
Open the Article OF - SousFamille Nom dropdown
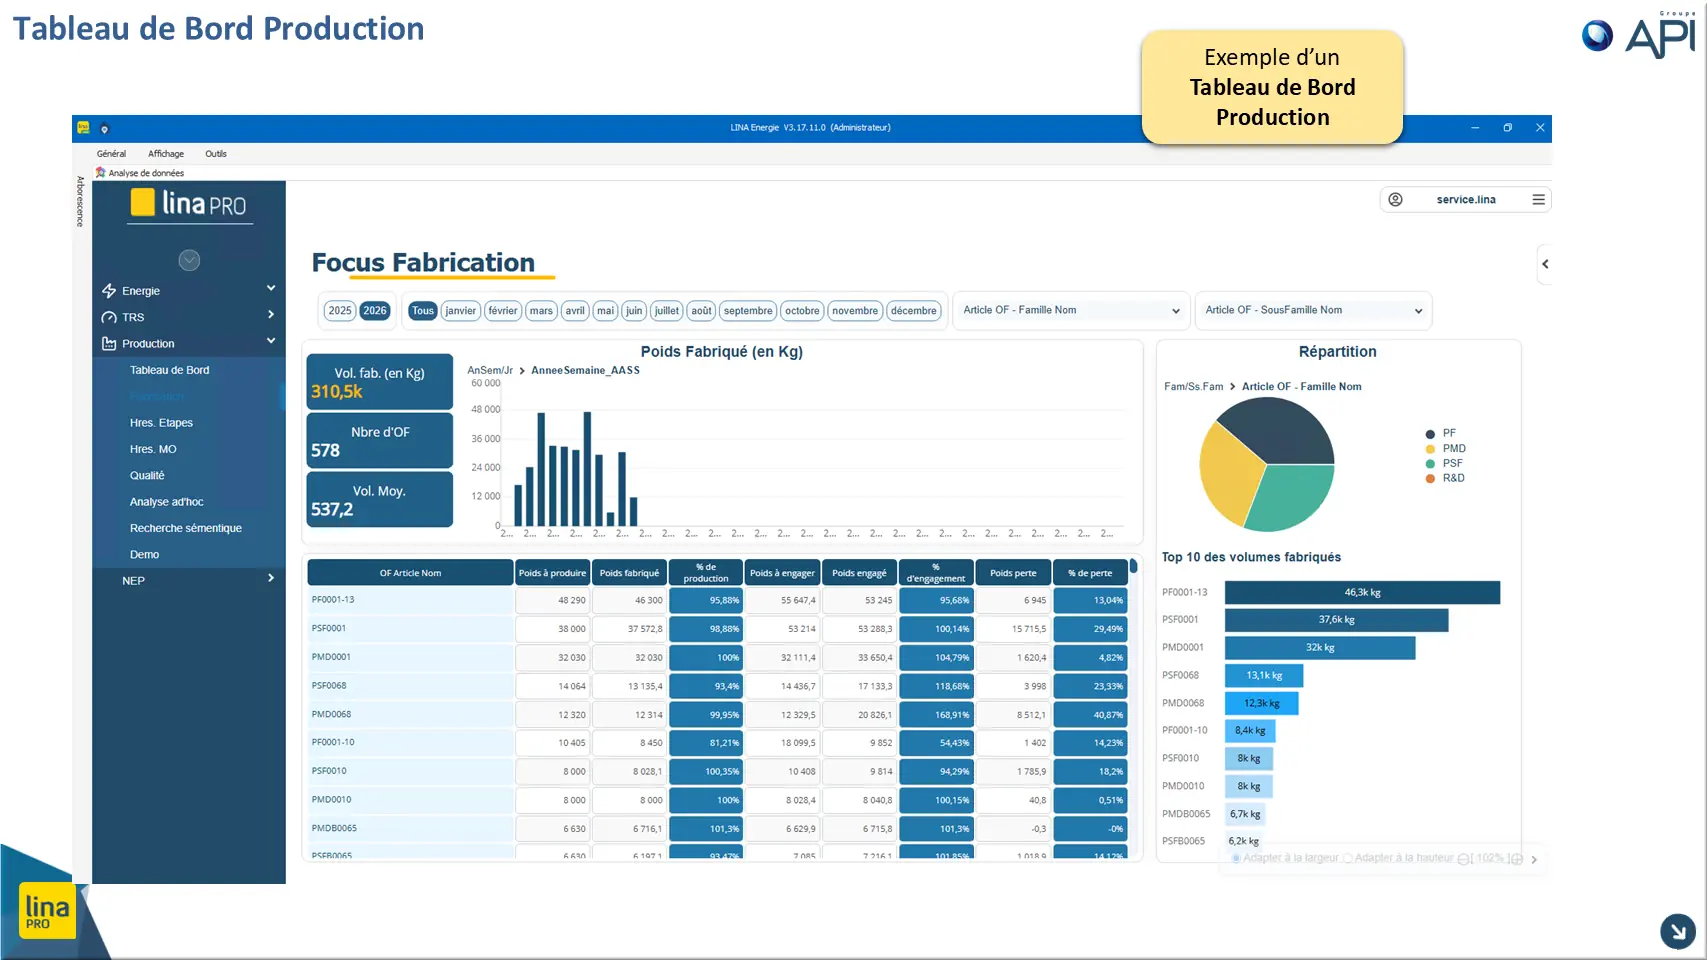coord(1313,310)
